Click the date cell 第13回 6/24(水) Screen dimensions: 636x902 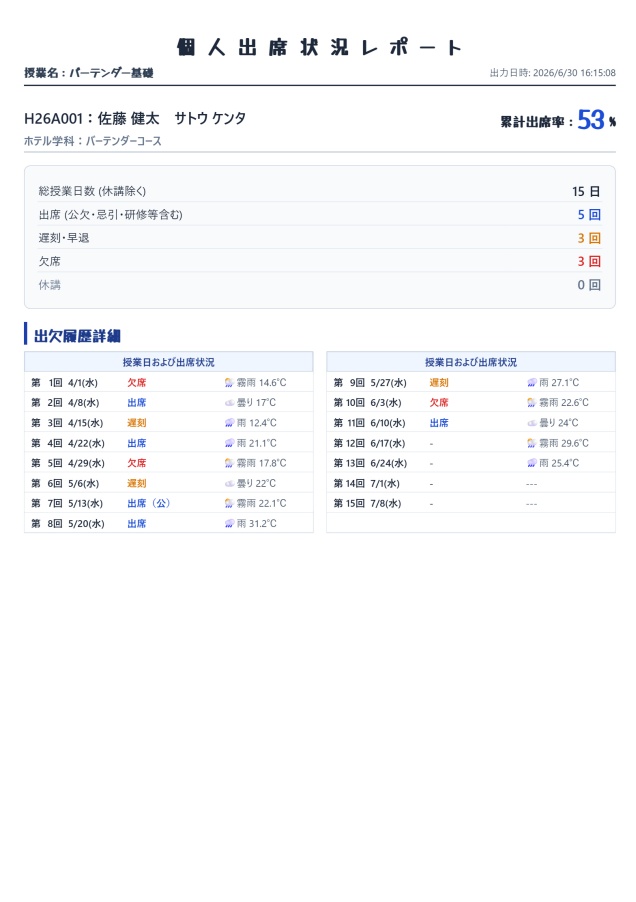click(370, 463)
